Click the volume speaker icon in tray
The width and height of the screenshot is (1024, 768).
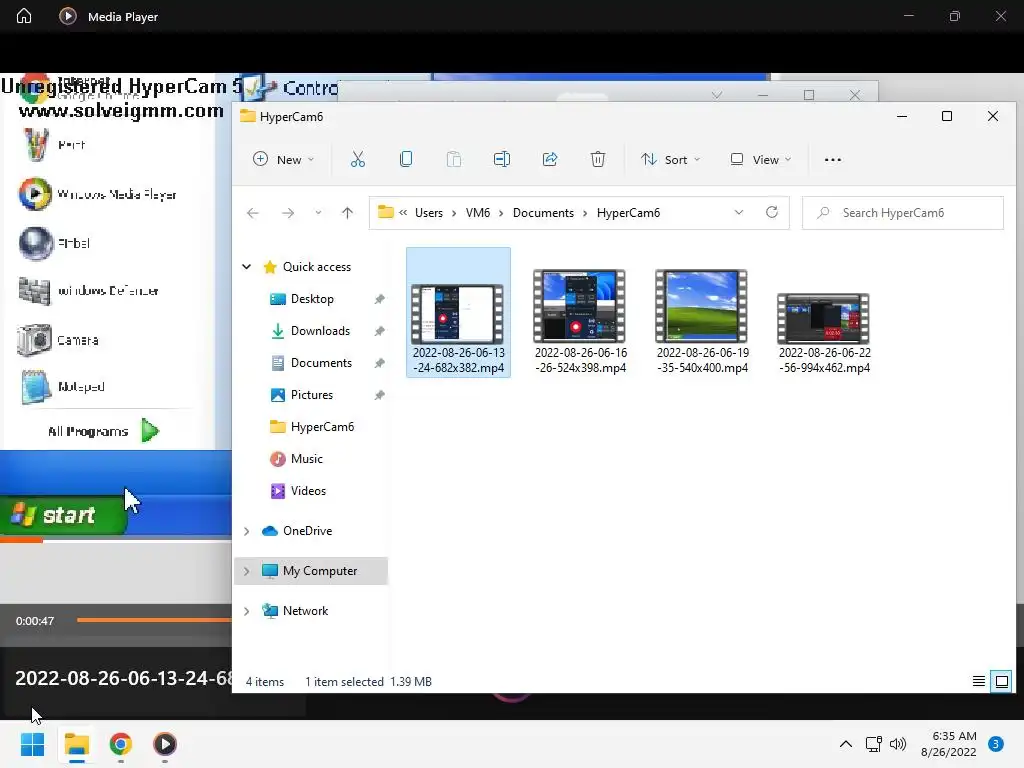click(899, 744)
